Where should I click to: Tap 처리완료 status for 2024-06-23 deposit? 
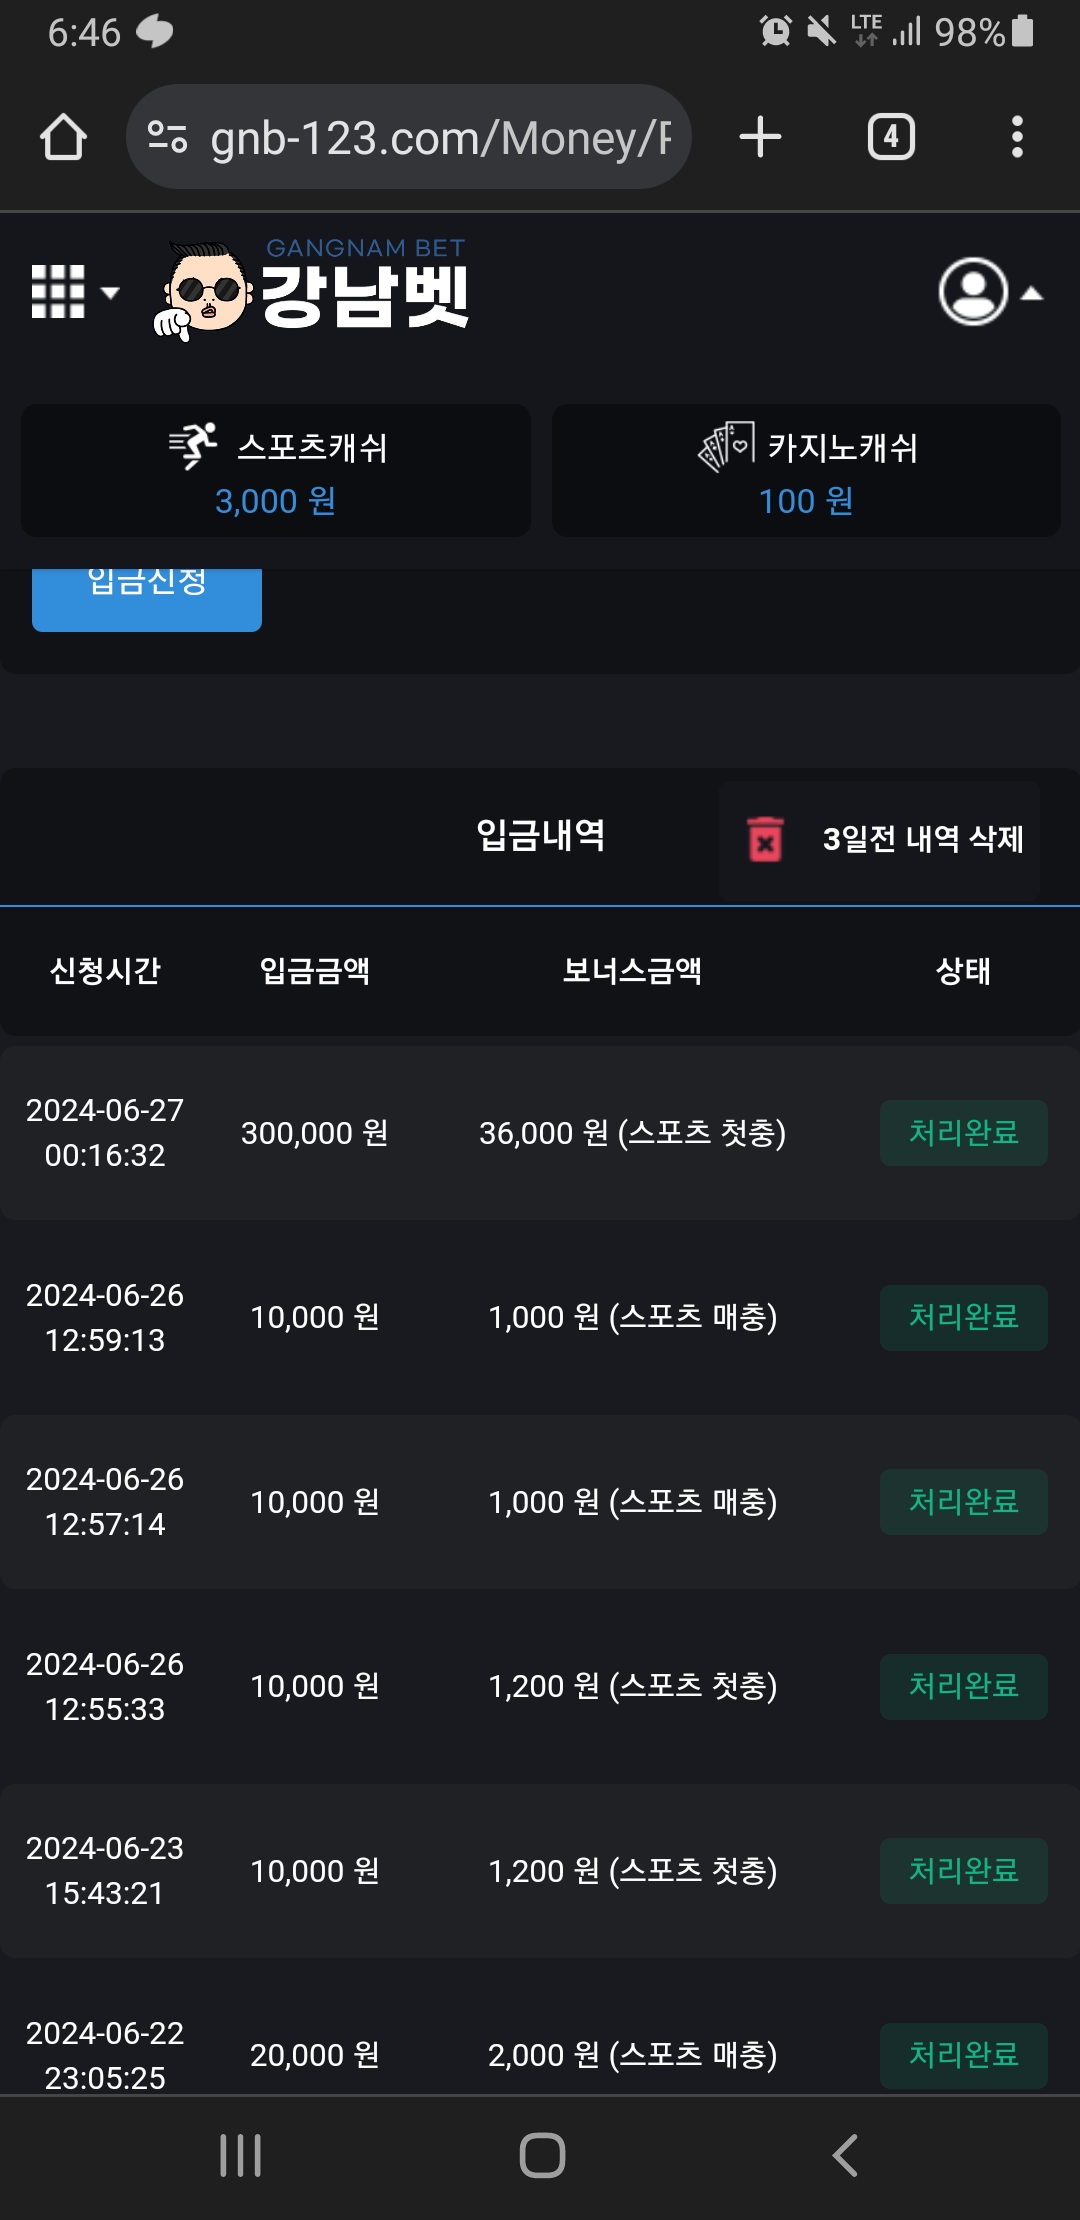coord(963,1871)
